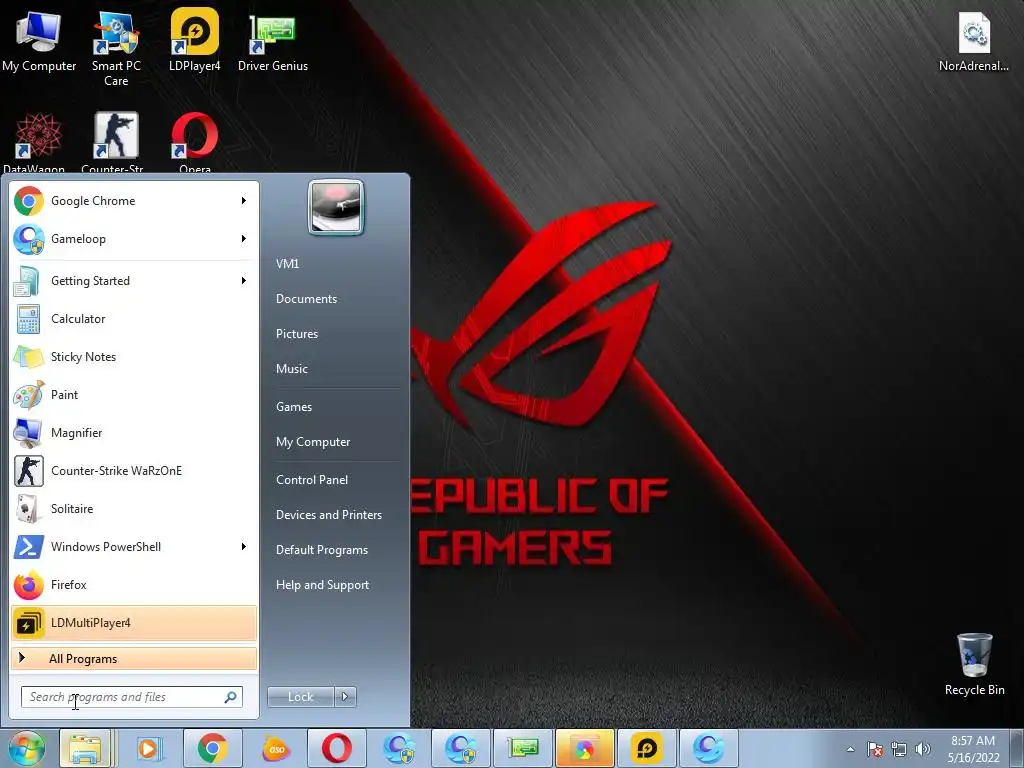Image resolution: width=1024 pixels, height=768 pixels.
Task: Click the Windows Start orb
Action: click(x=26, y=748)
